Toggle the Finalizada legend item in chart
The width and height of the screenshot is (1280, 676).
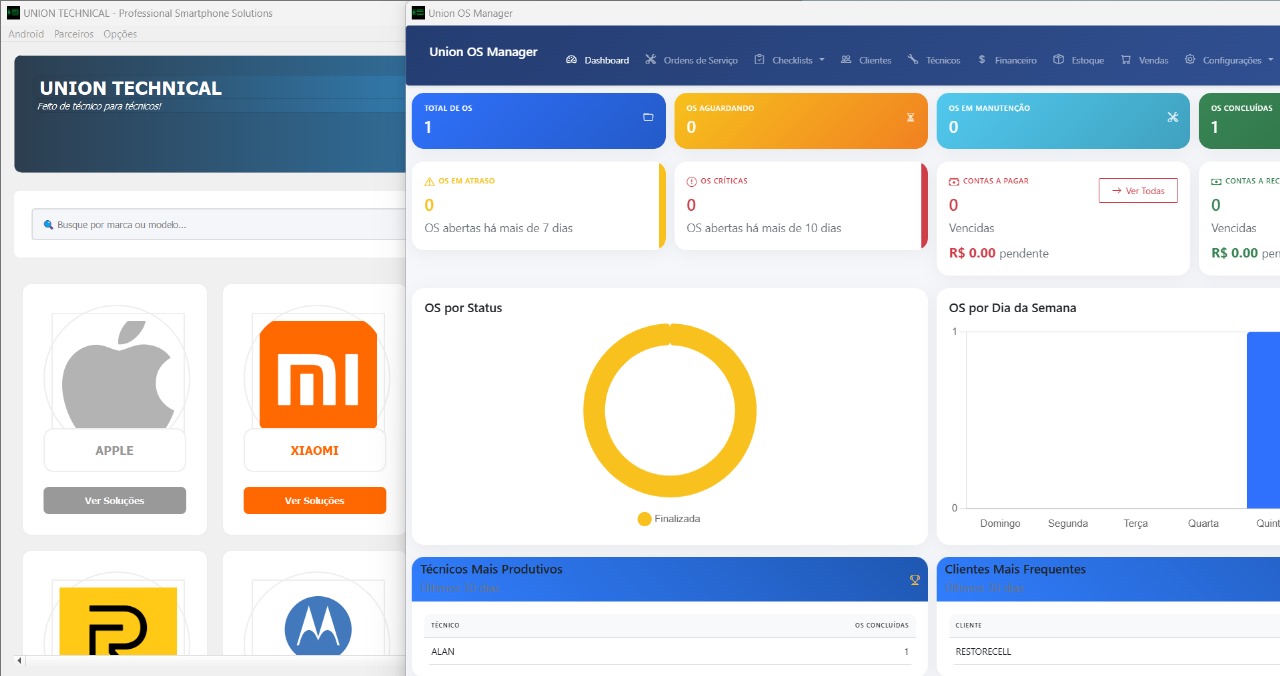point(669,519)
